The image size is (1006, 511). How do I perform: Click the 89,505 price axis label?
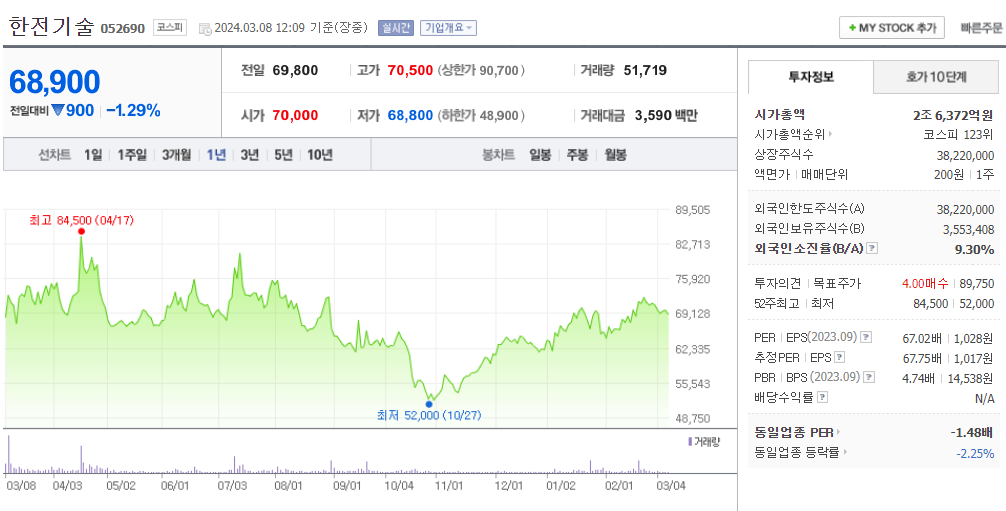click(x=692, y=210)
